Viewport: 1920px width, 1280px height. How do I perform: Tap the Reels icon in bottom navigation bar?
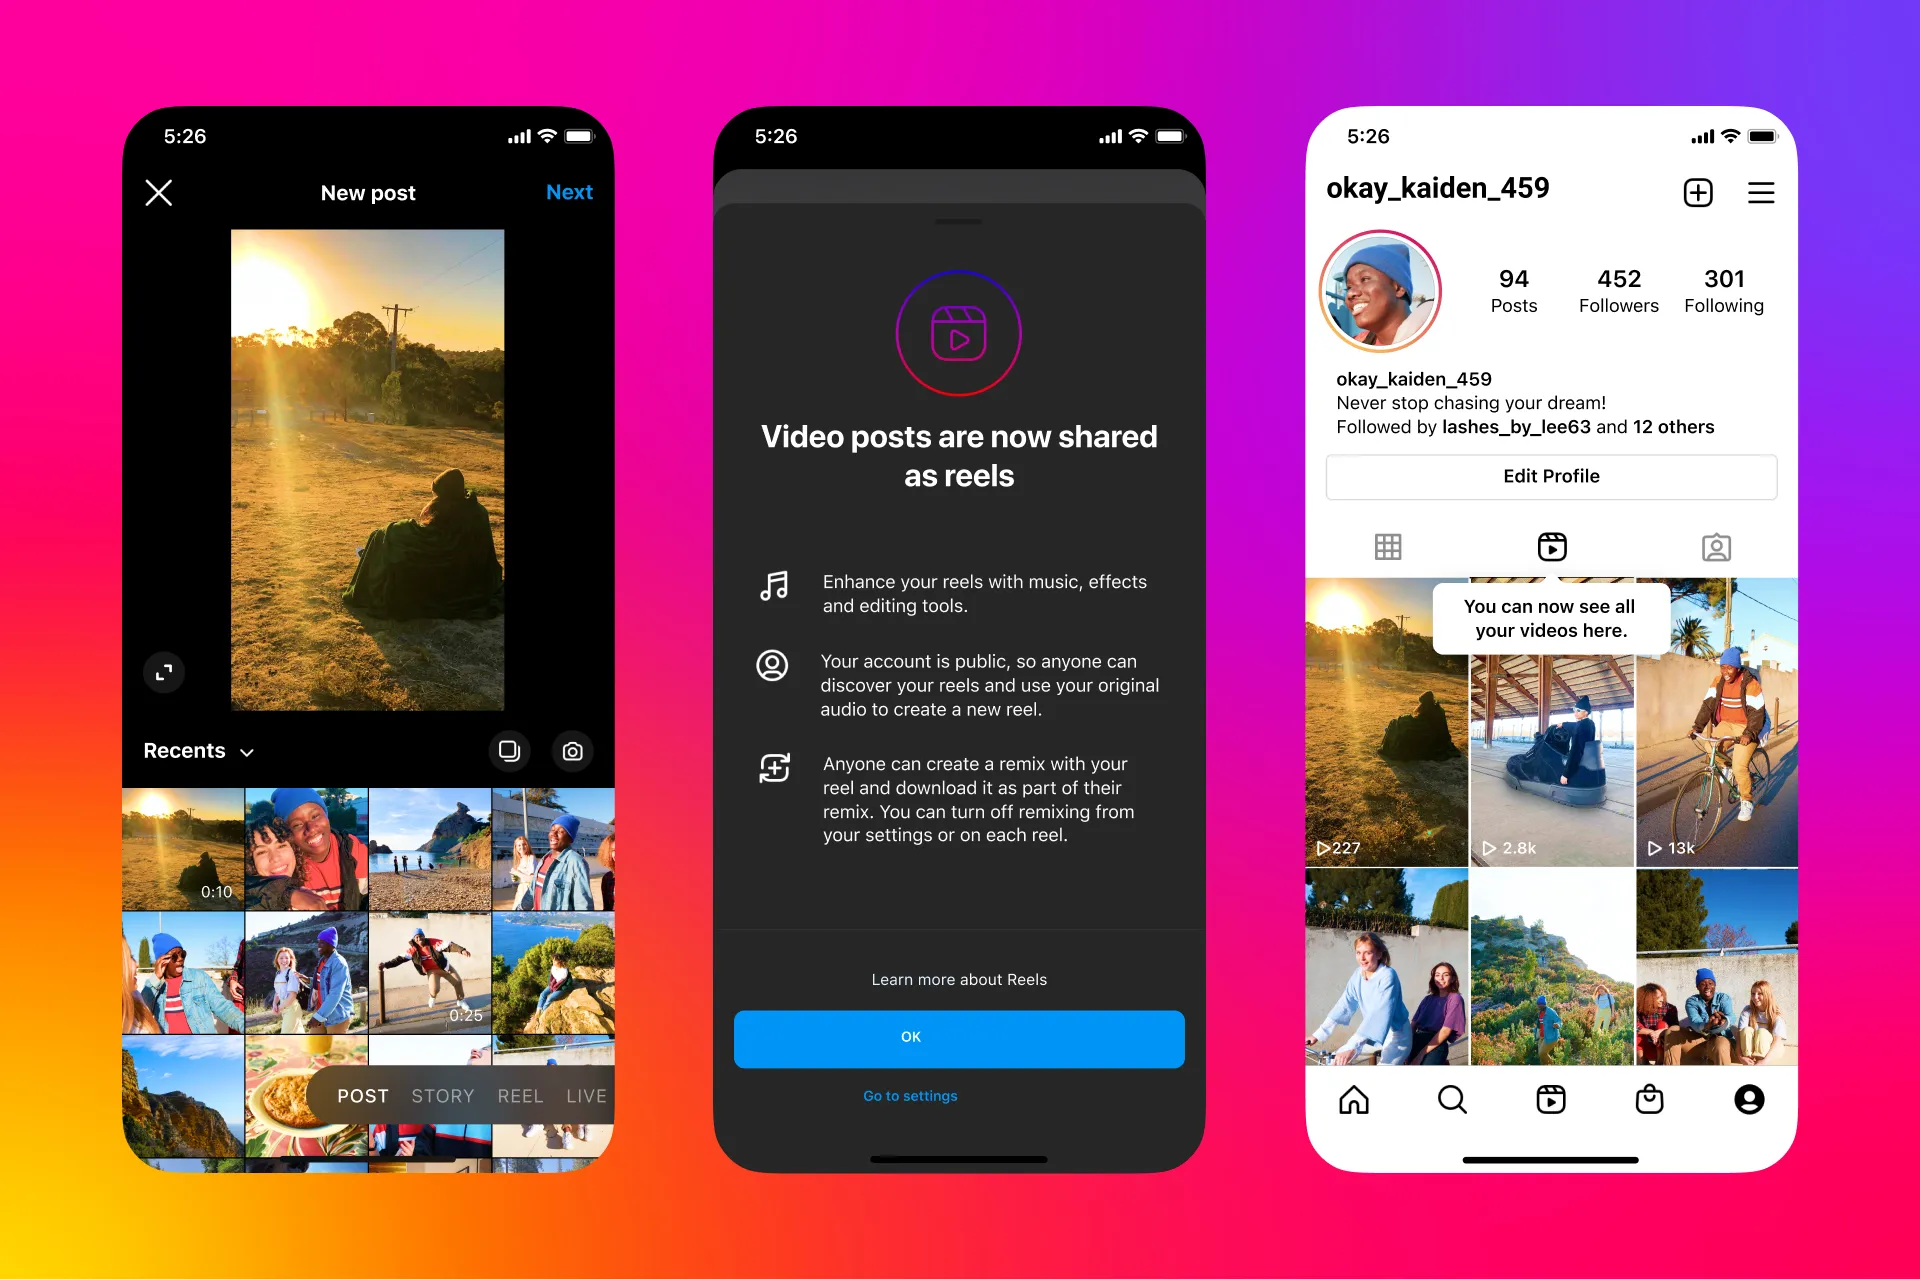(x=1553, y=1100)
